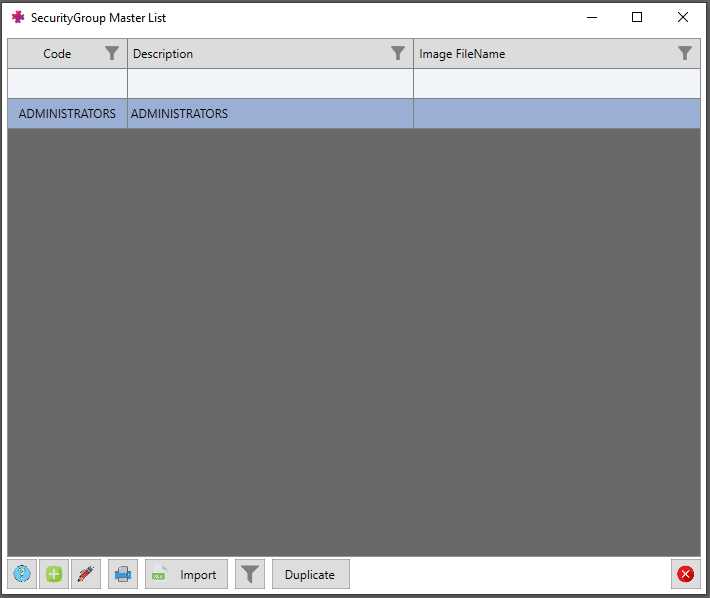Open the Description column filter funnel
710x598 pixels.
click(398, 53)
